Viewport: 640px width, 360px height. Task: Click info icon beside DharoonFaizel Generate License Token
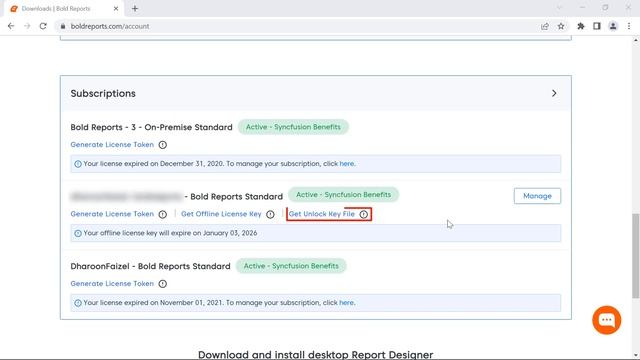tap(162, 284)
